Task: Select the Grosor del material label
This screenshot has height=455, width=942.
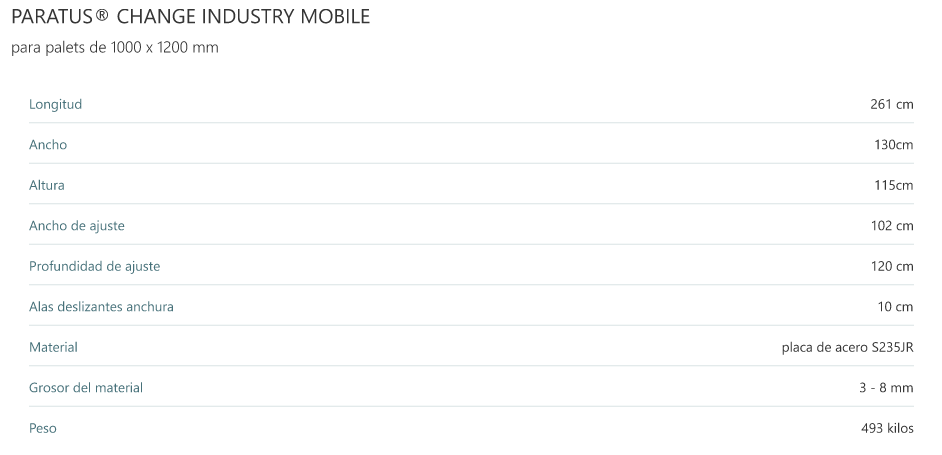Action: [86, 388]
